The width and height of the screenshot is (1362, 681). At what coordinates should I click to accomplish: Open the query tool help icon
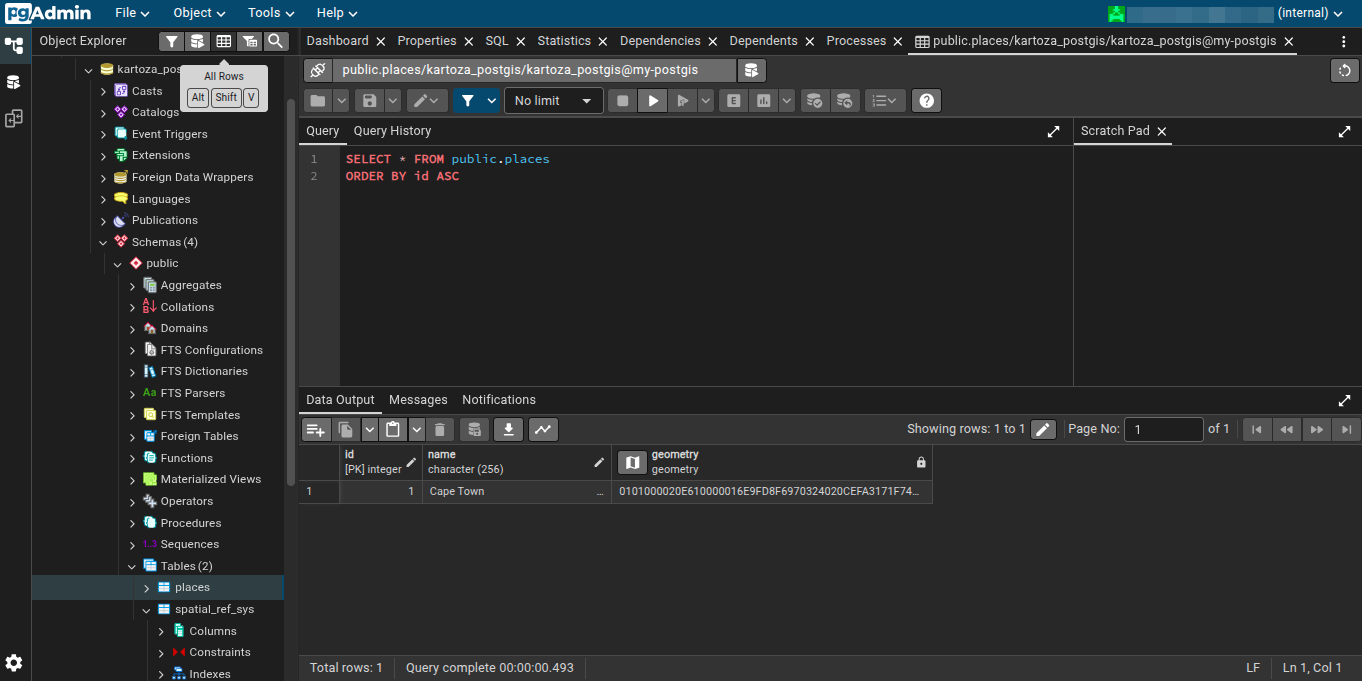(x=926, y=101)
